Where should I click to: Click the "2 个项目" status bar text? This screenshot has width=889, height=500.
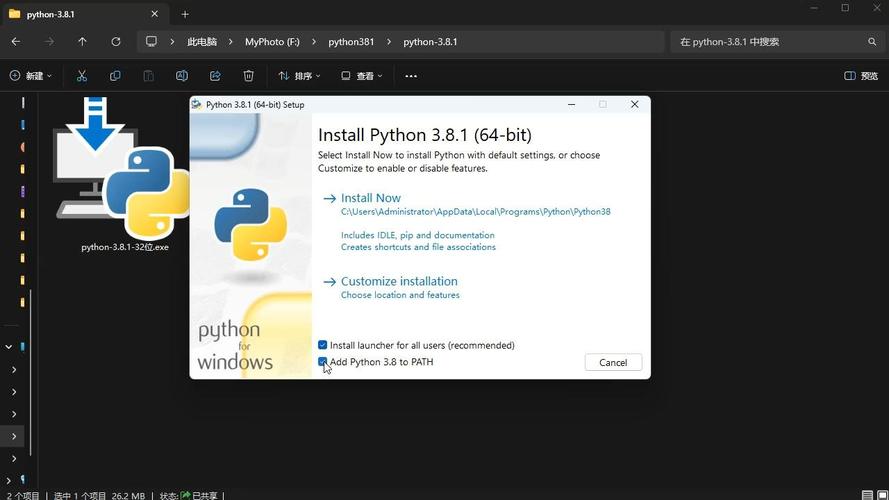pos(23,495)
